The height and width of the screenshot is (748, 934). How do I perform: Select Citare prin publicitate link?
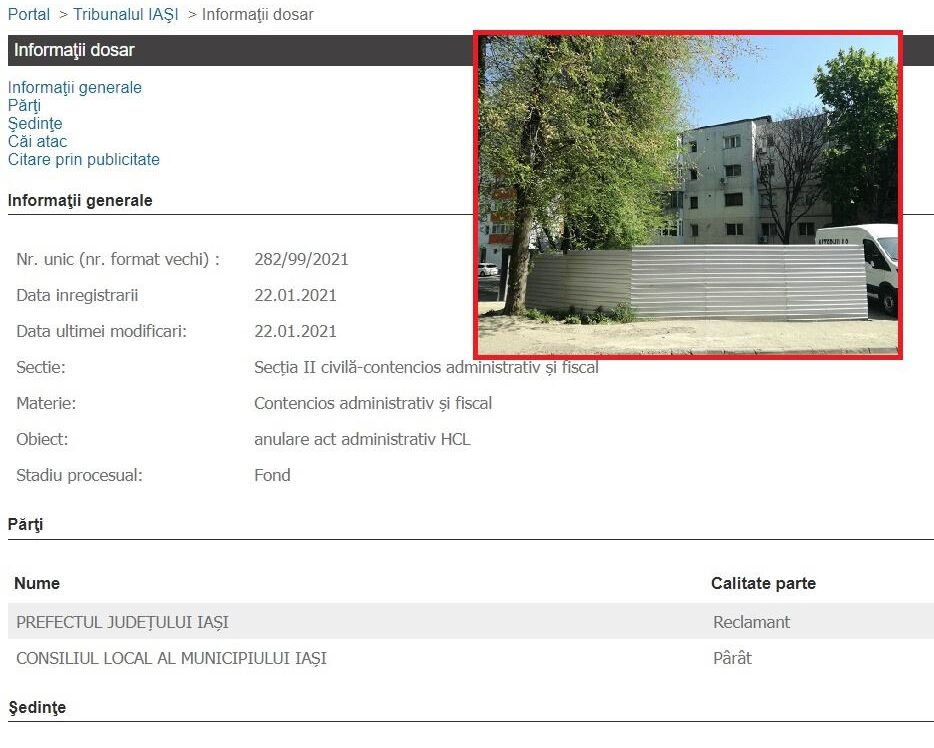pos(83,160)
